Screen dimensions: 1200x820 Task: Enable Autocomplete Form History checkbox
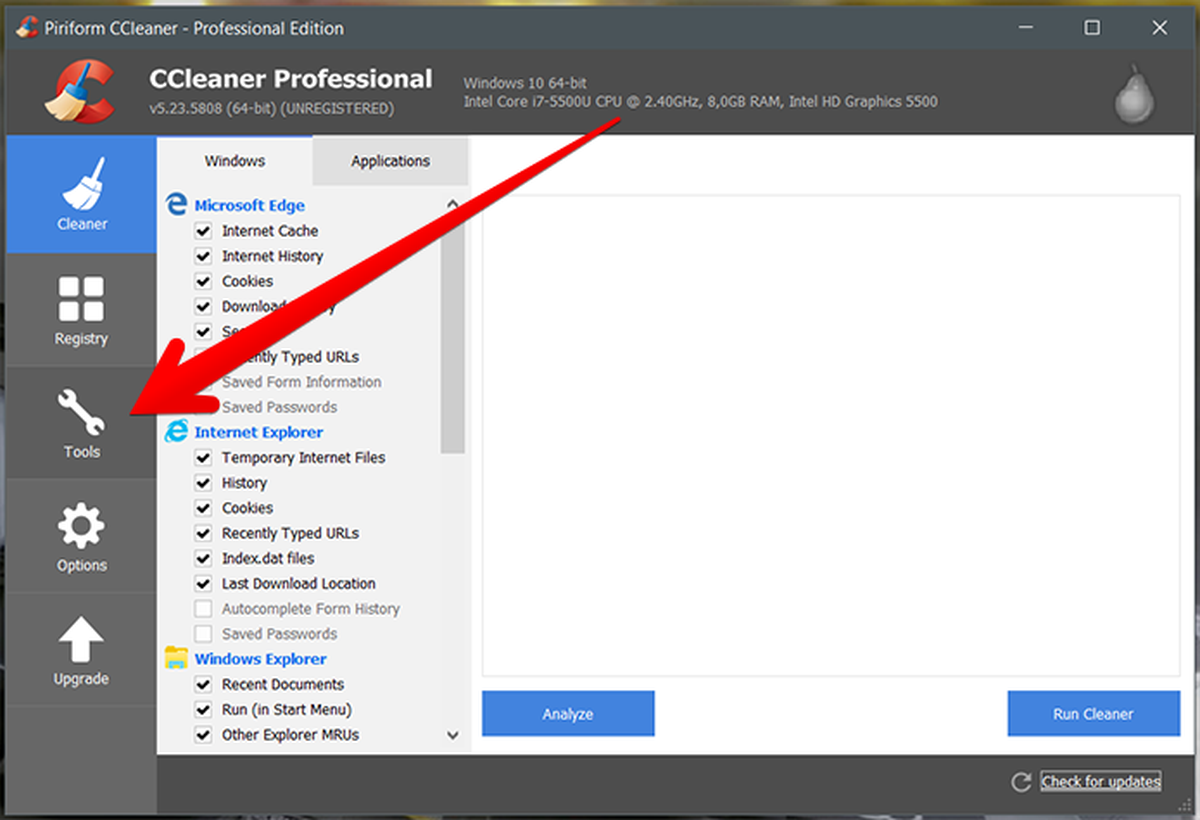click(204, 609)
